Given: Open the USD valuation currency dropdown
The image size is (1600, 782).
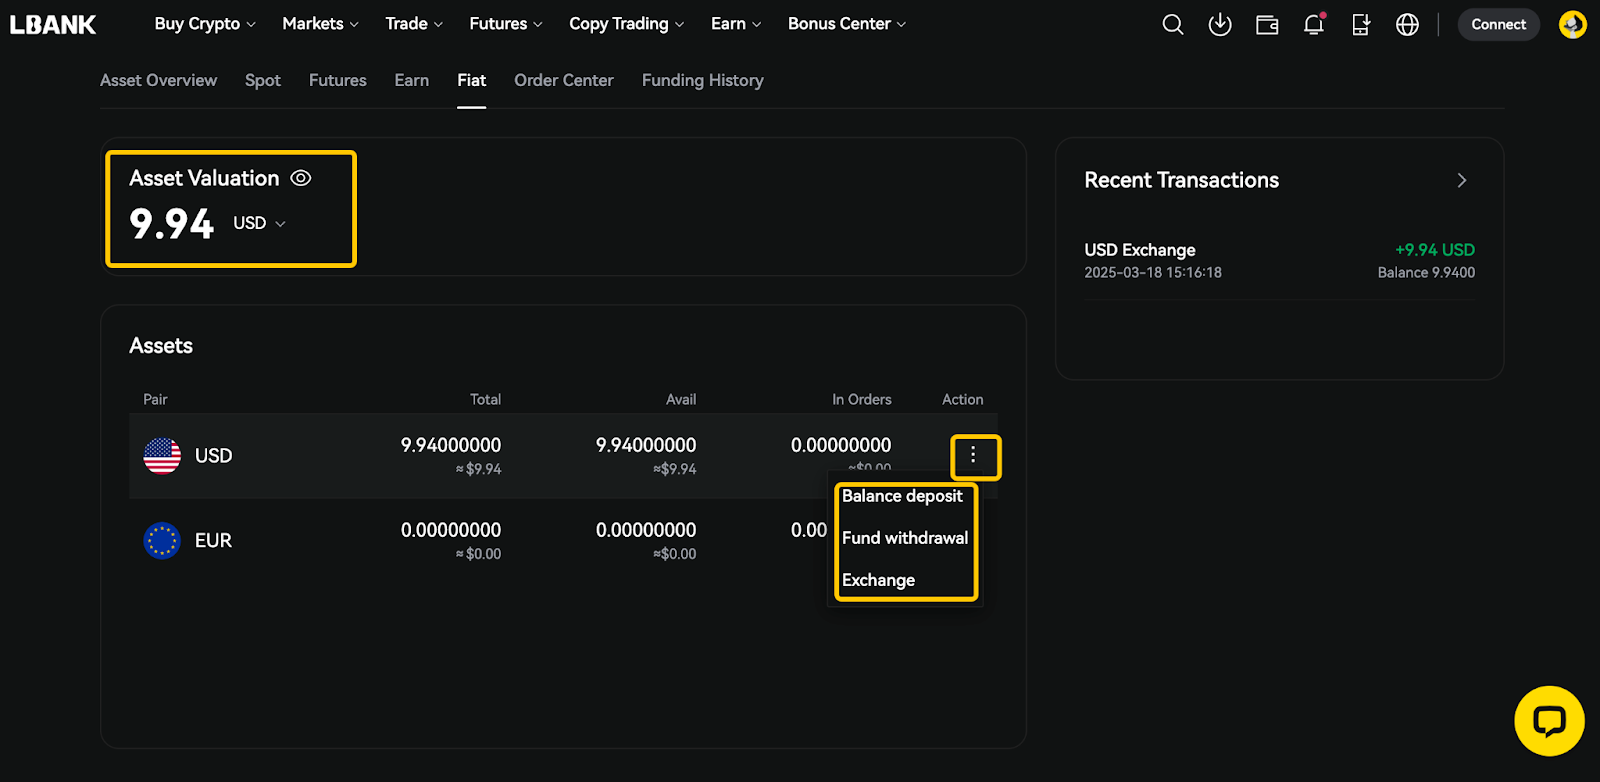Looking at the screenshot, I should point(260,223).
